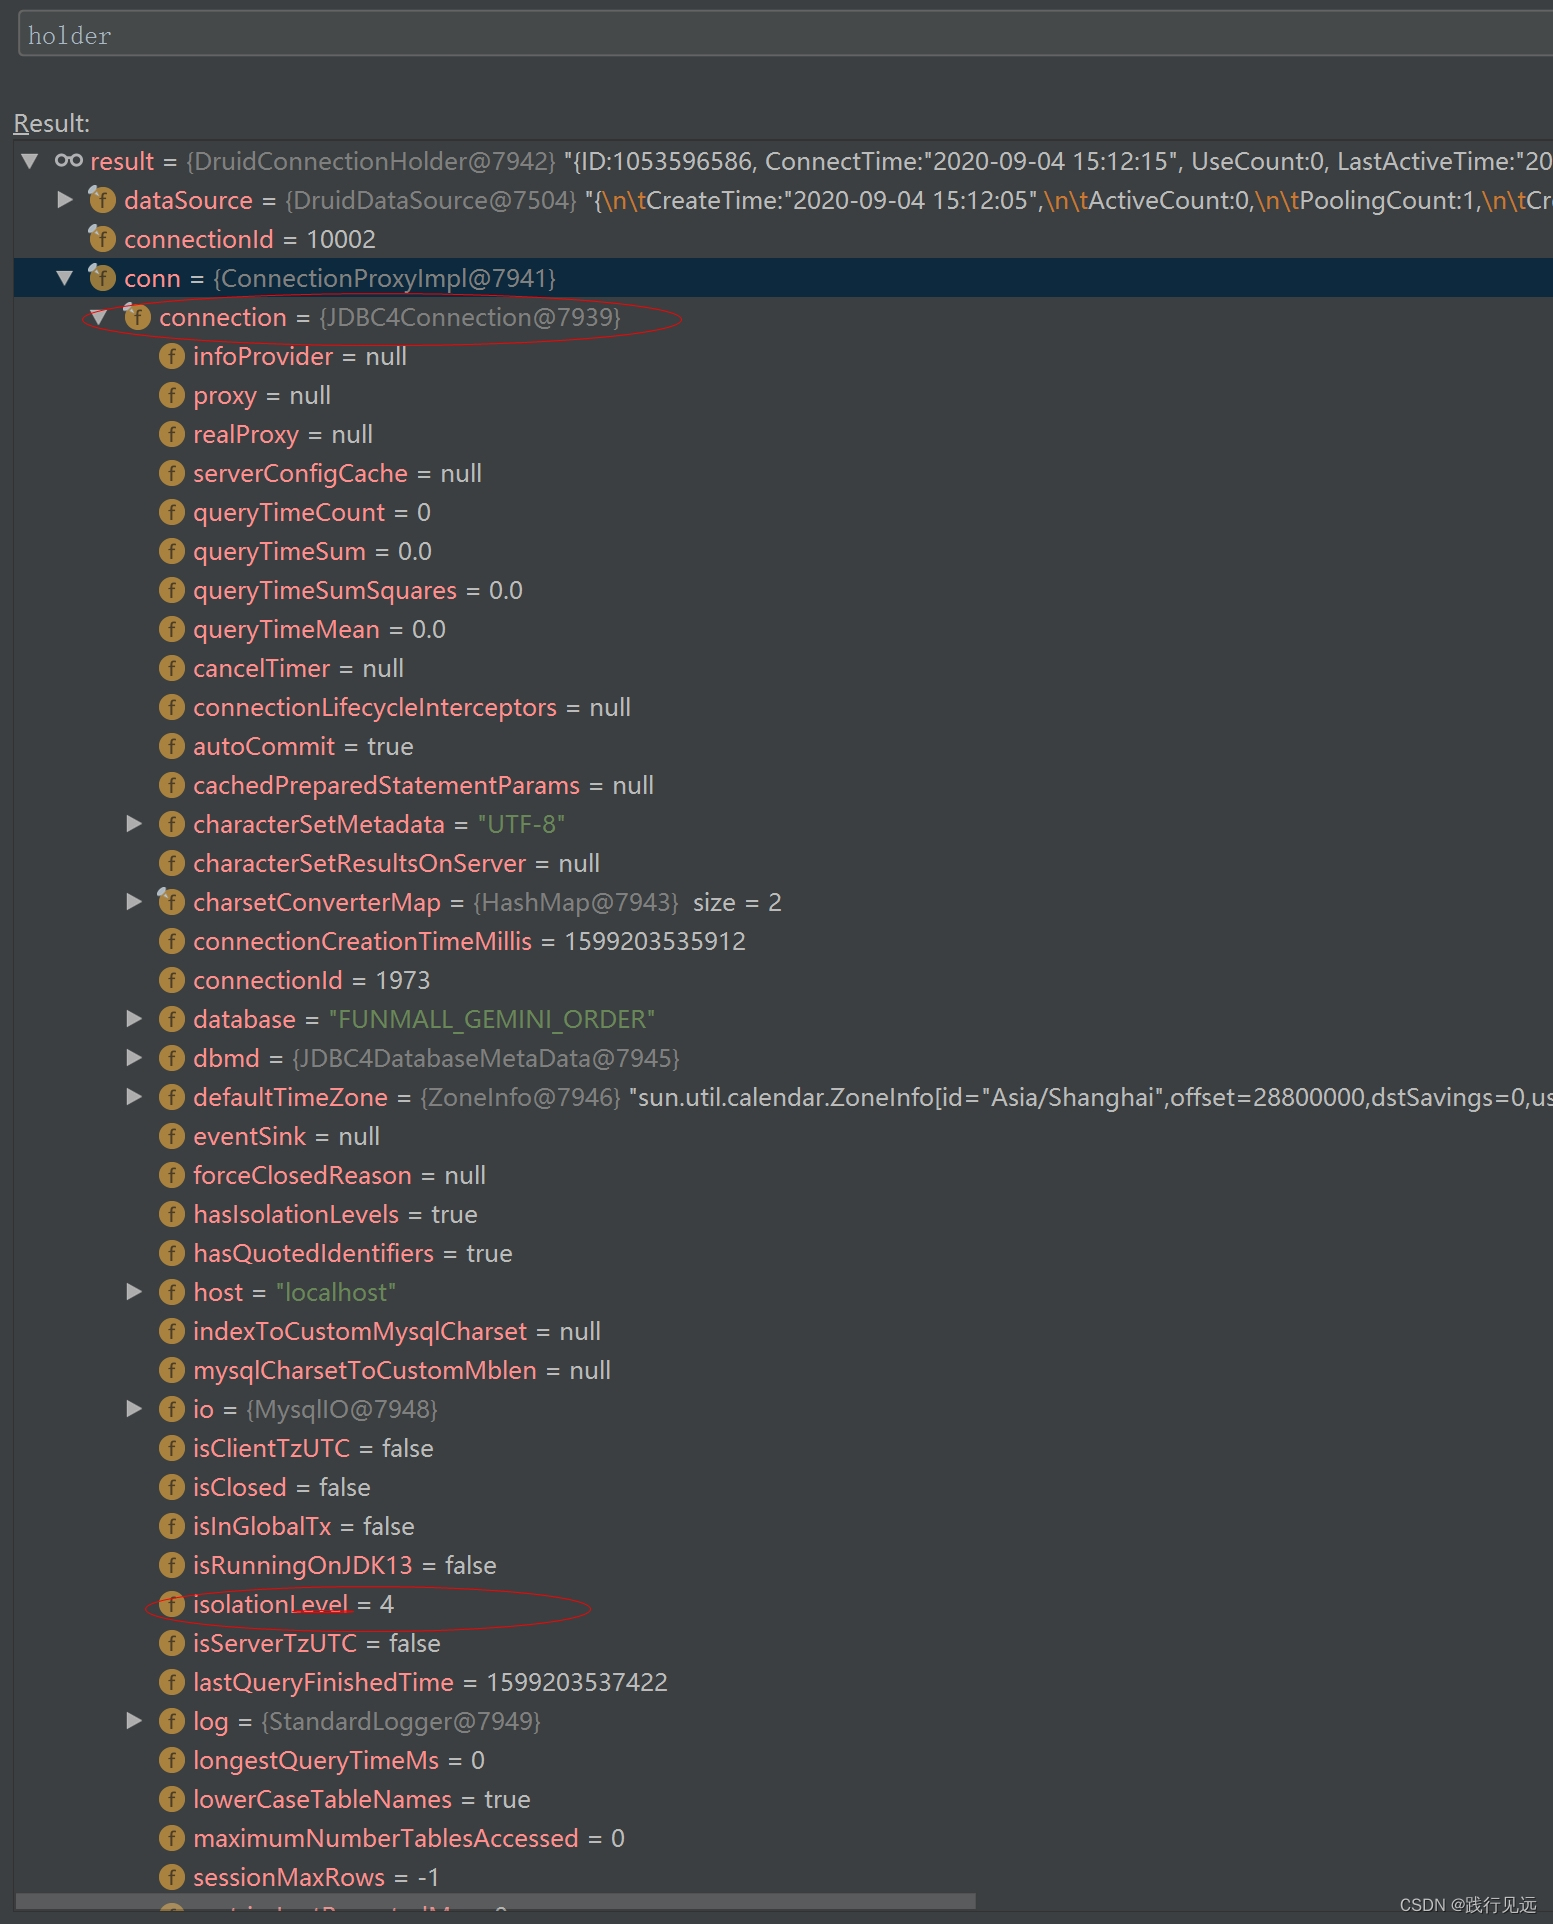Collapse the conn node
Image resolution: width=1553 pixels, height=1924 pixels.
tap(65, 277)
